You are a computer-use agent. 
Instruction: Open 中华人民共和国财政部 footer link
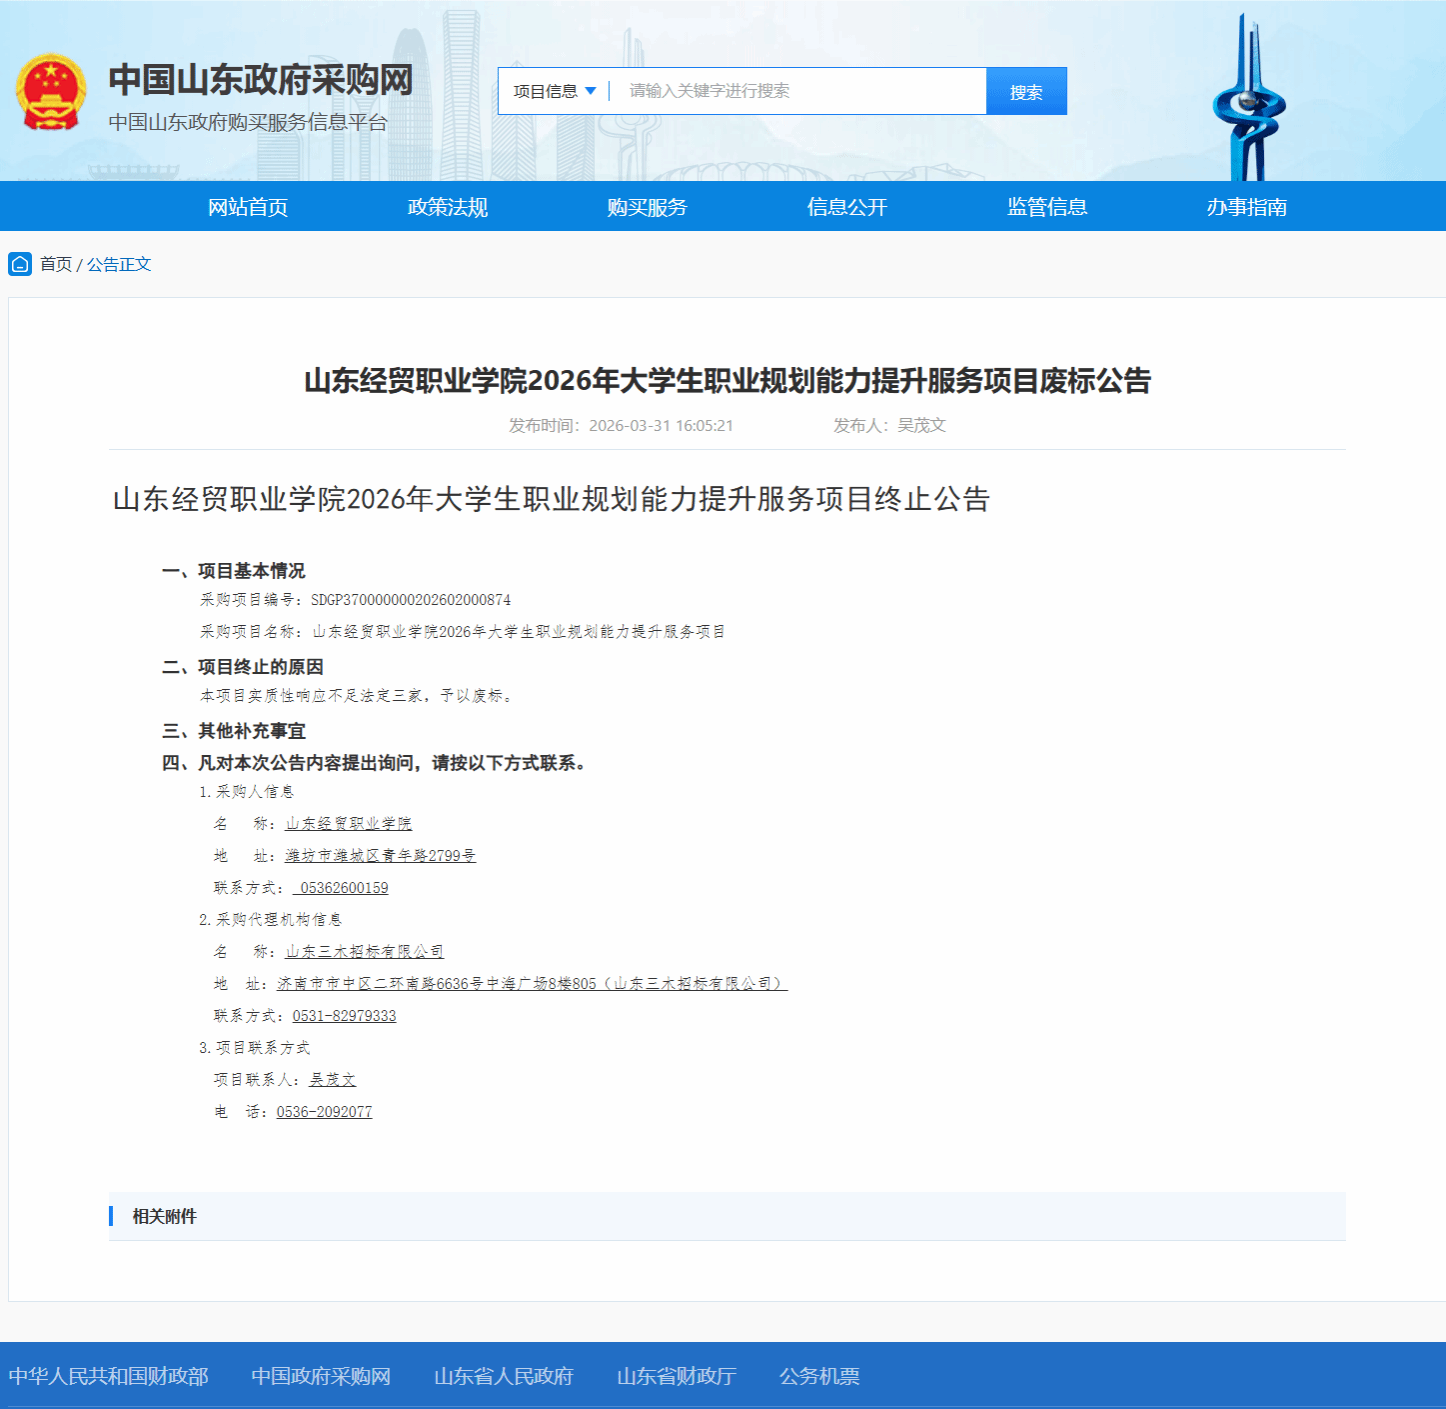pos(108,1376)
